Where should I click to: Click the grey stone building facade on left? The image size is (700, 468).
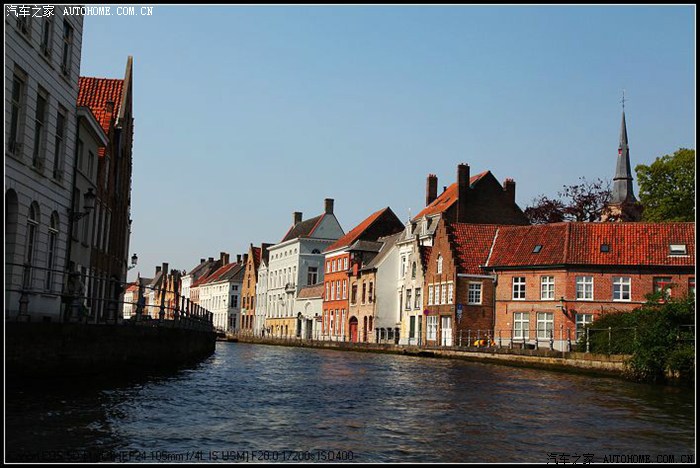click(x=40, y=170)
